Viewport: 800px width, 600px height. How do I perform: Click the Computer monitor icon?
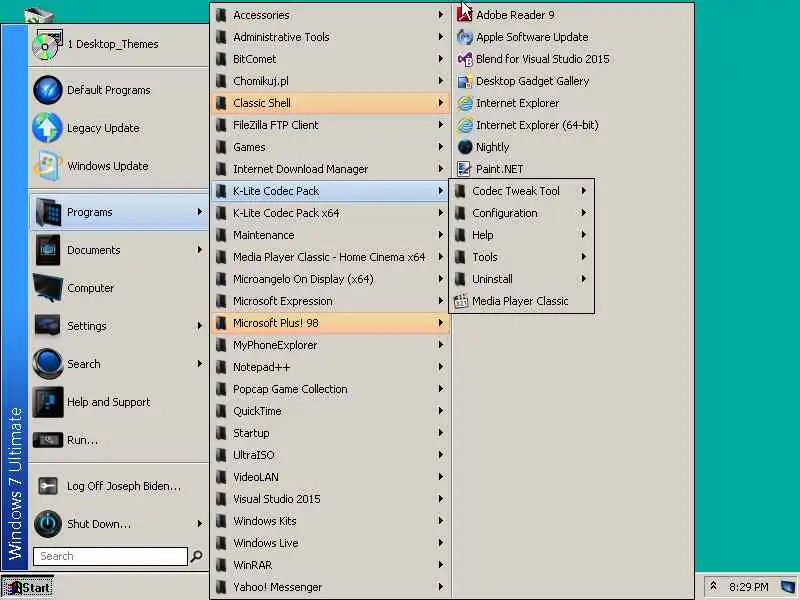tap(47, 287)
